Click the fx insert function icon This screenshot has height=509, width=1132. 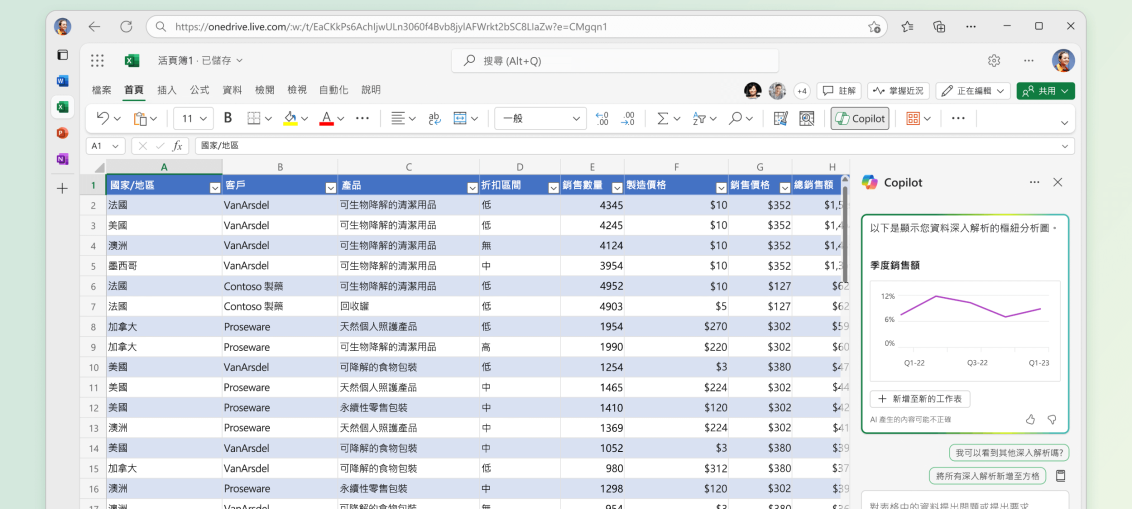(x=178, y=146)
